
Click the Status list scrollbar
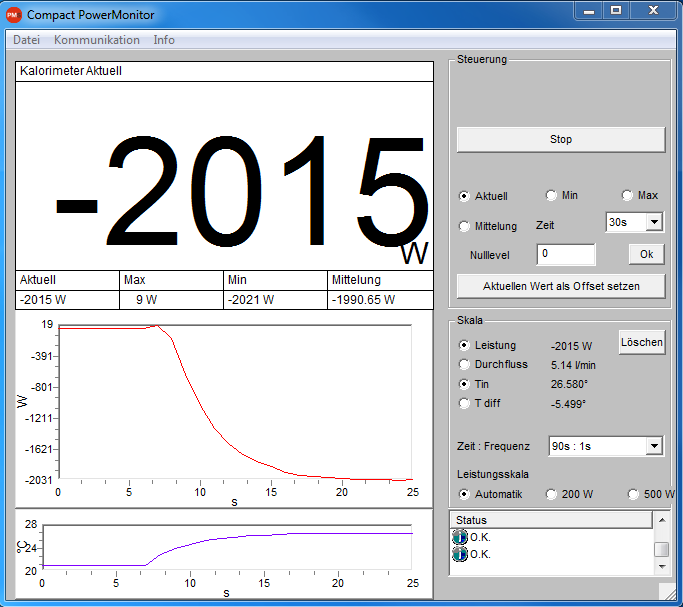[x=661, y=549]
